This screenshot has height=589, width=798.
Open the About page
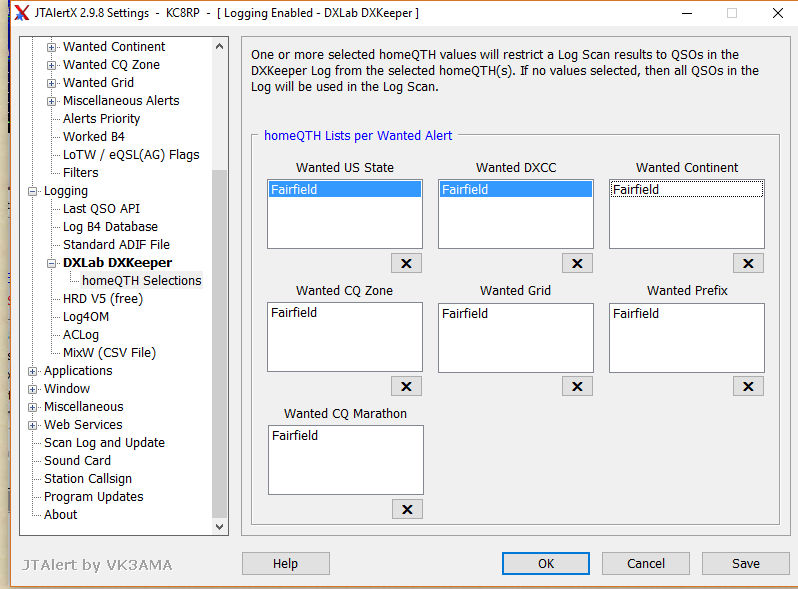pyautogui.click(x=61, y=515)
